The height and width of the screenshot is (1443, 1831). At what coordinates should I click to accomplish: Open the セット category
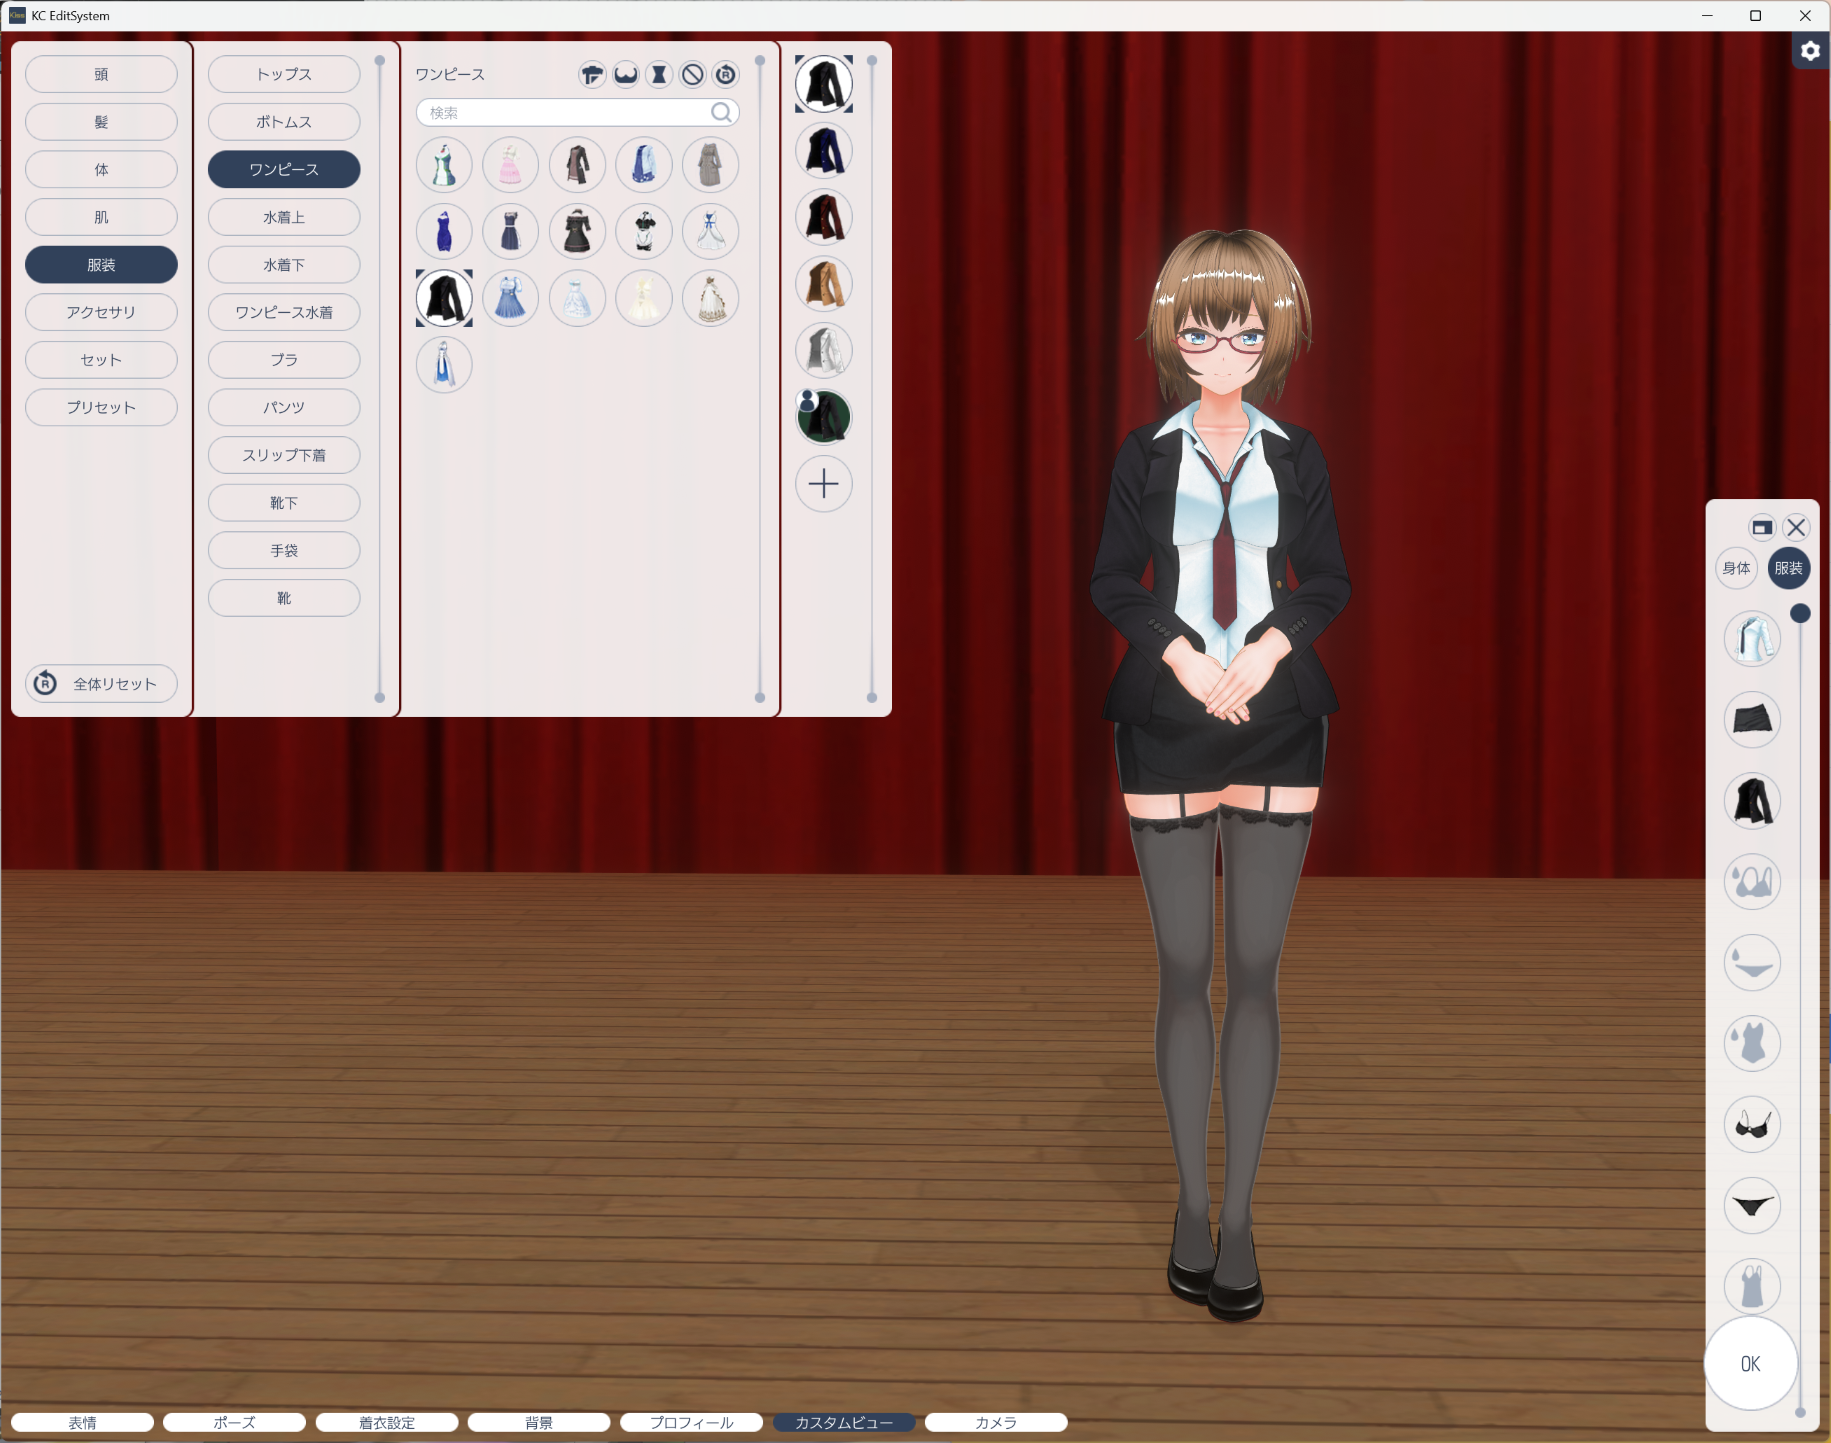pos(101,360)
